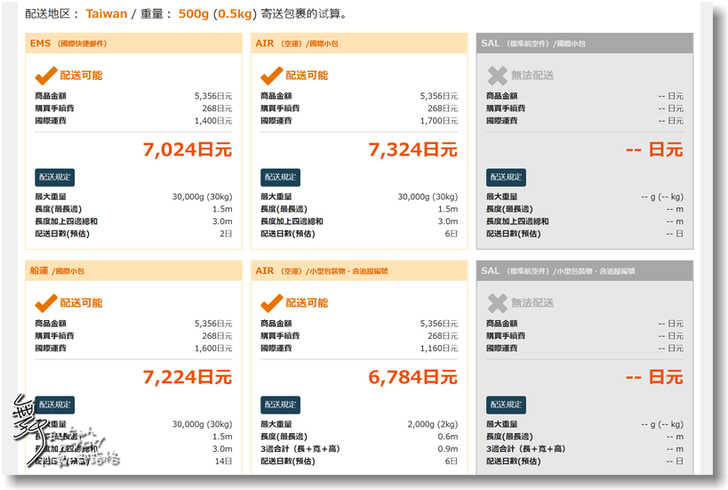Click the EMS shipping fee "1,400日元"
This screenshot has width=728, height=490.
click(213, 121)
